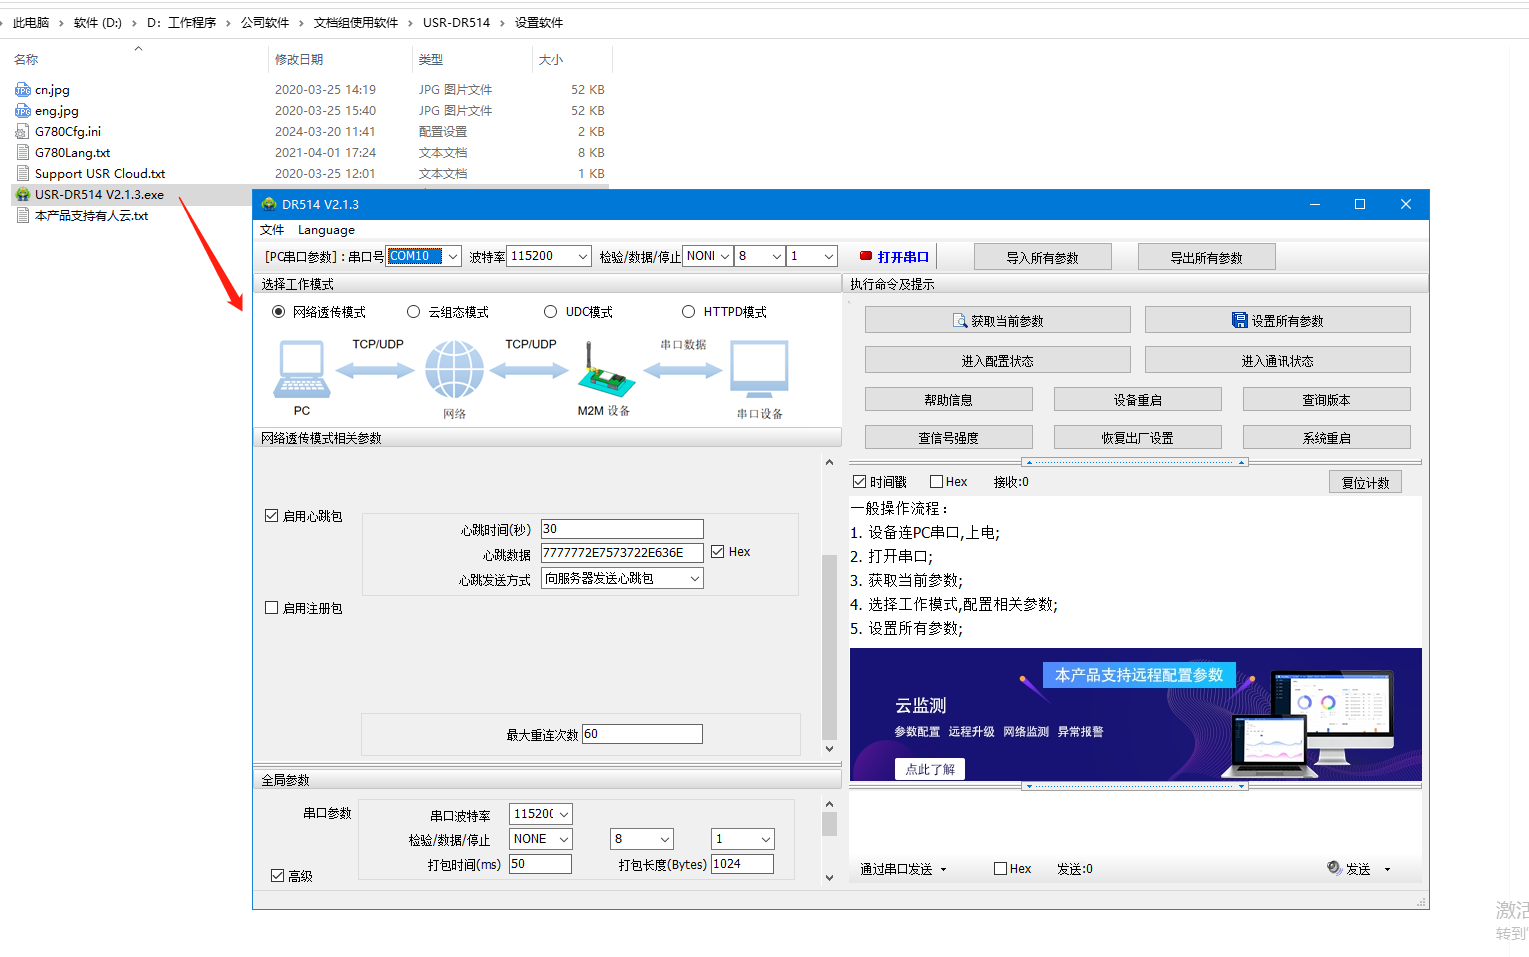Expand the 115200 baud rate dropdown in toolbar
The height and width of the screenshot is (957, 1529).
point(582,257)
